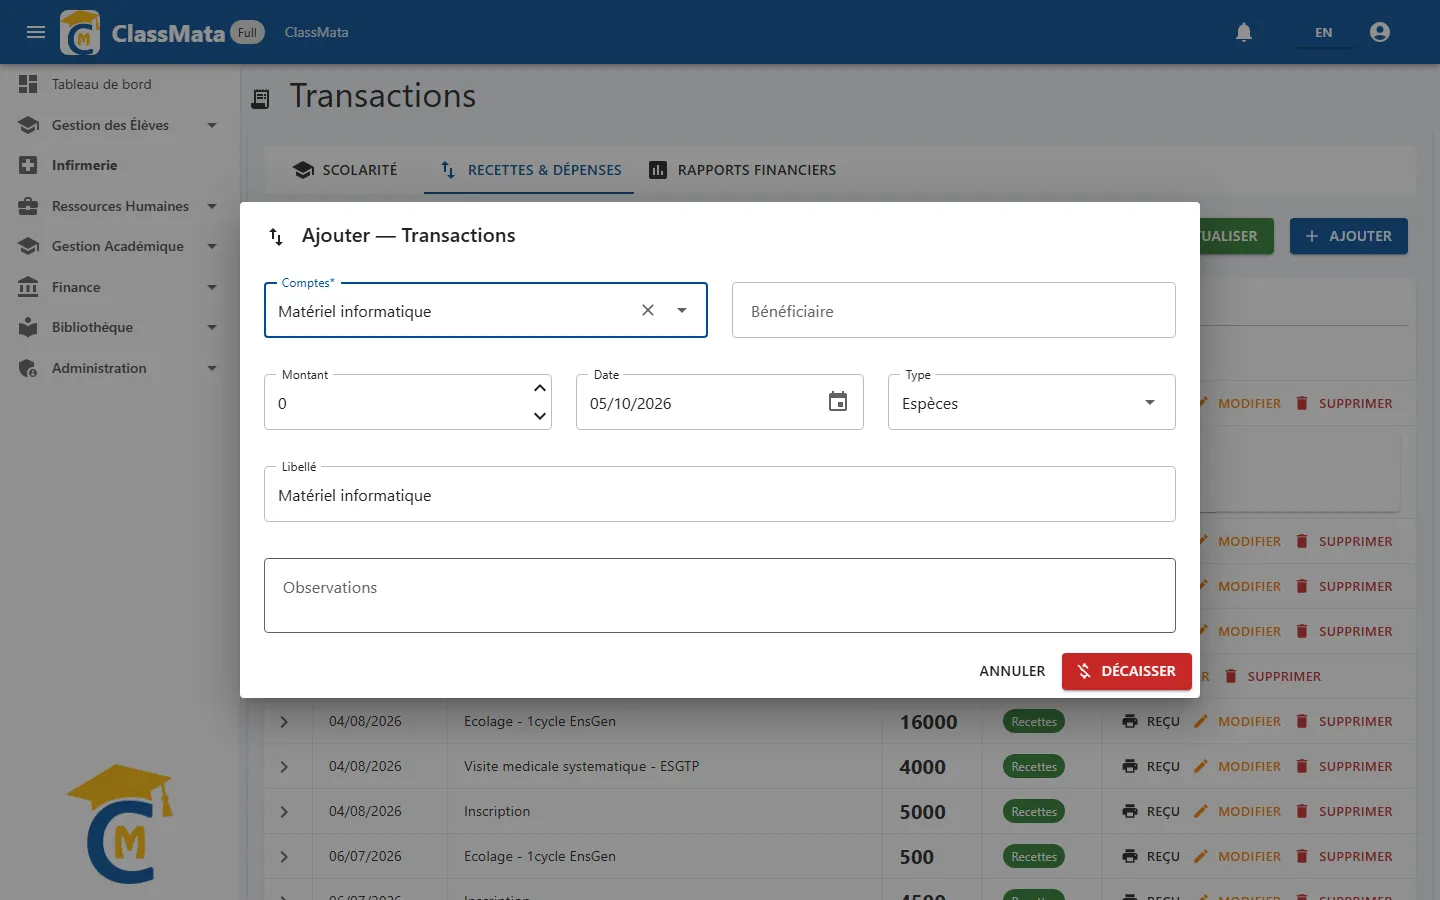Open the Comptes dropdown arrow
This screenshot has height=900, width=1440.
click(682, 310)
